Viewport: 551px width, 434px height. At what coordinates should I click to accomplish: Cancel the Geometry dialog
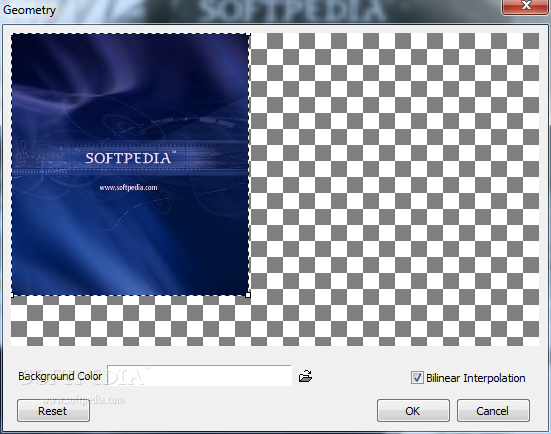[493, 410]
